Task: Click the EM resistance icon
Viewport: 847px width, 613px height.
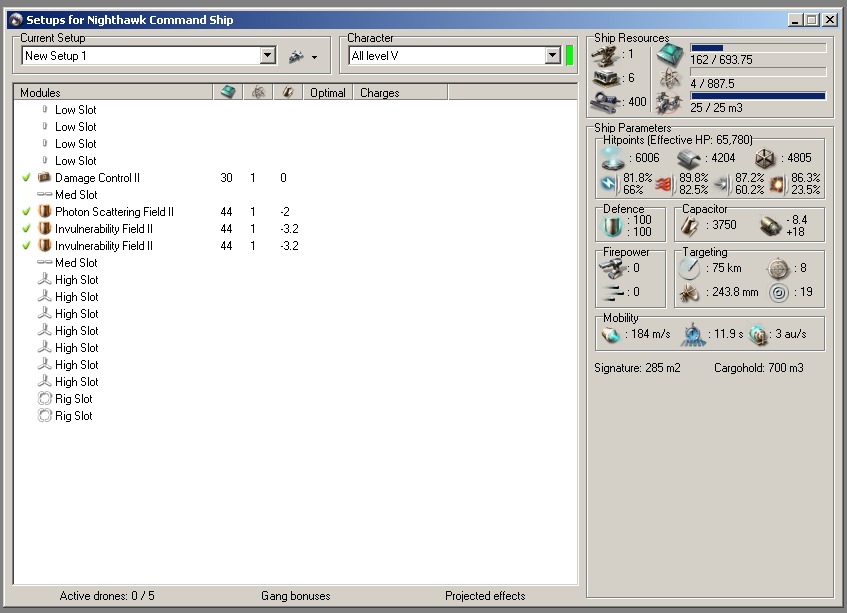Action: click(x=609, y=184)
